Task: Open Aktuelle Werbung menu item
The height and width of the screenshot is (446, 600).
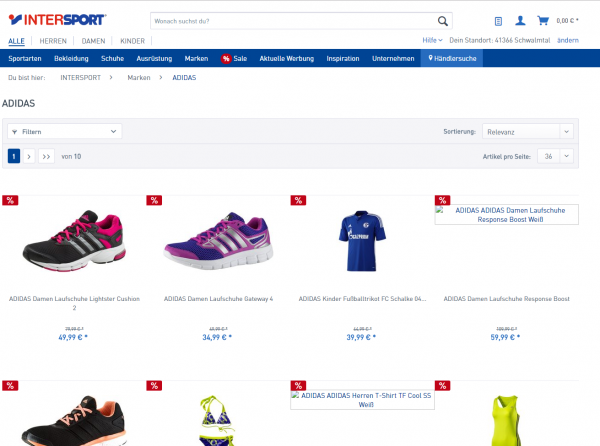Action: point(287,59)
